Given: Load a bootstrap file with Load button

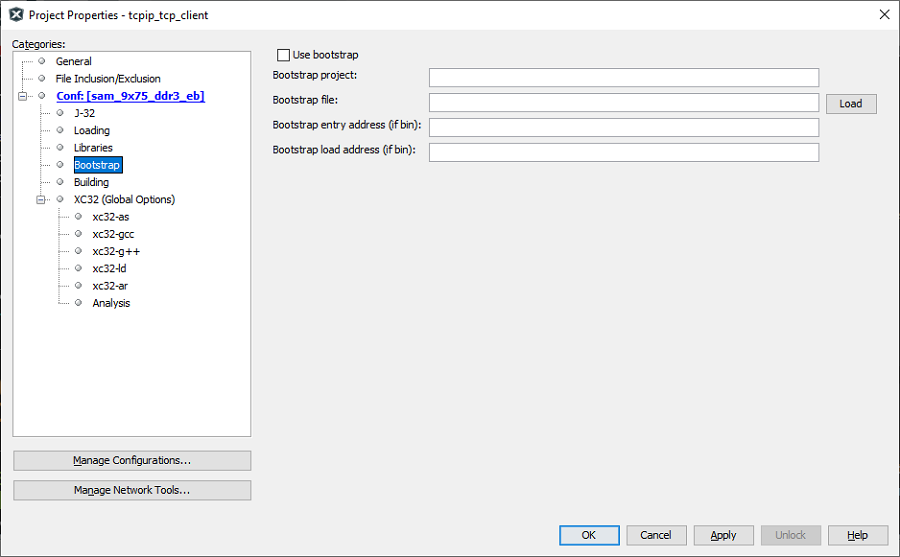Looking at the screenshot, I should 851,104.
